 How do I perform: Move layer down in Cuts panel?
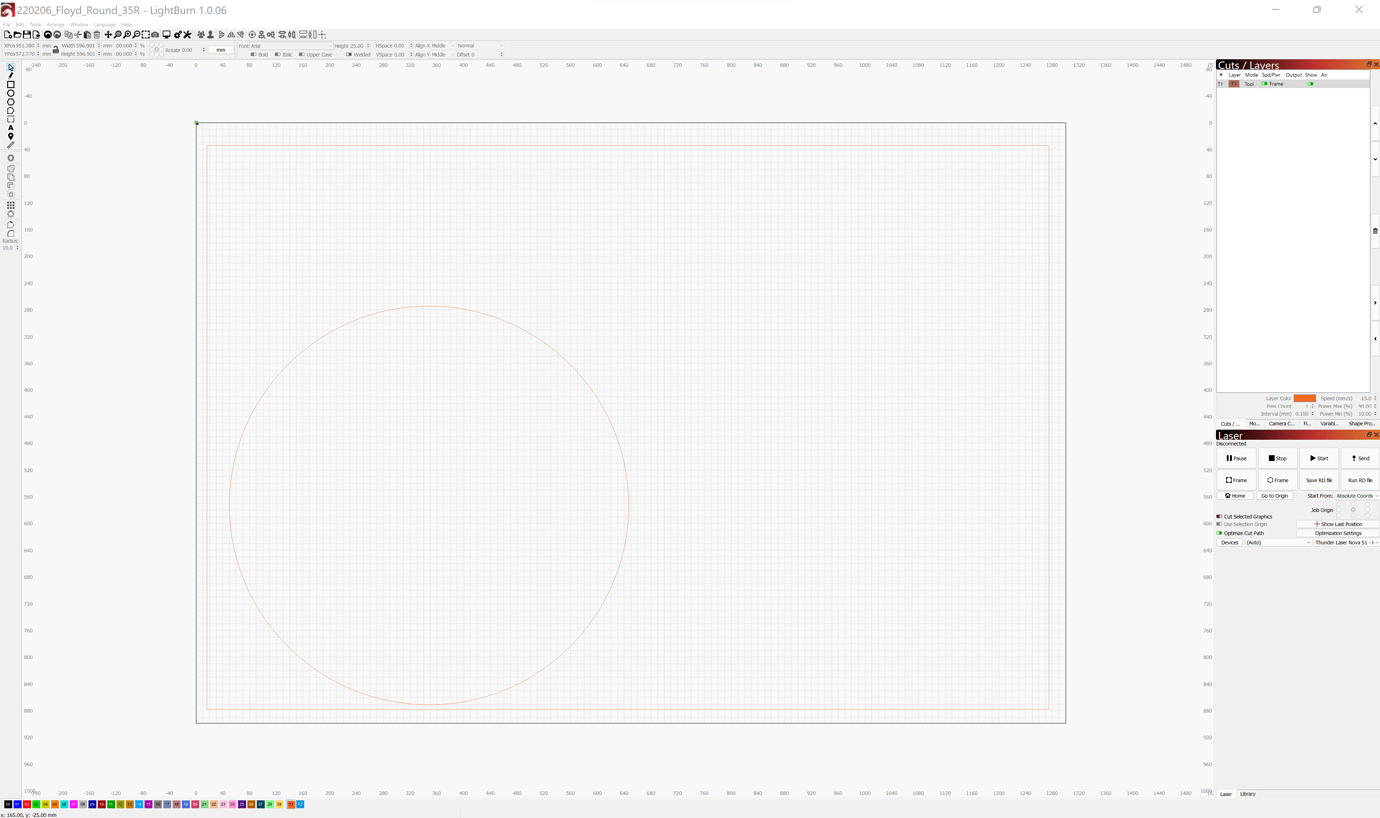[x=1375, y=159]
